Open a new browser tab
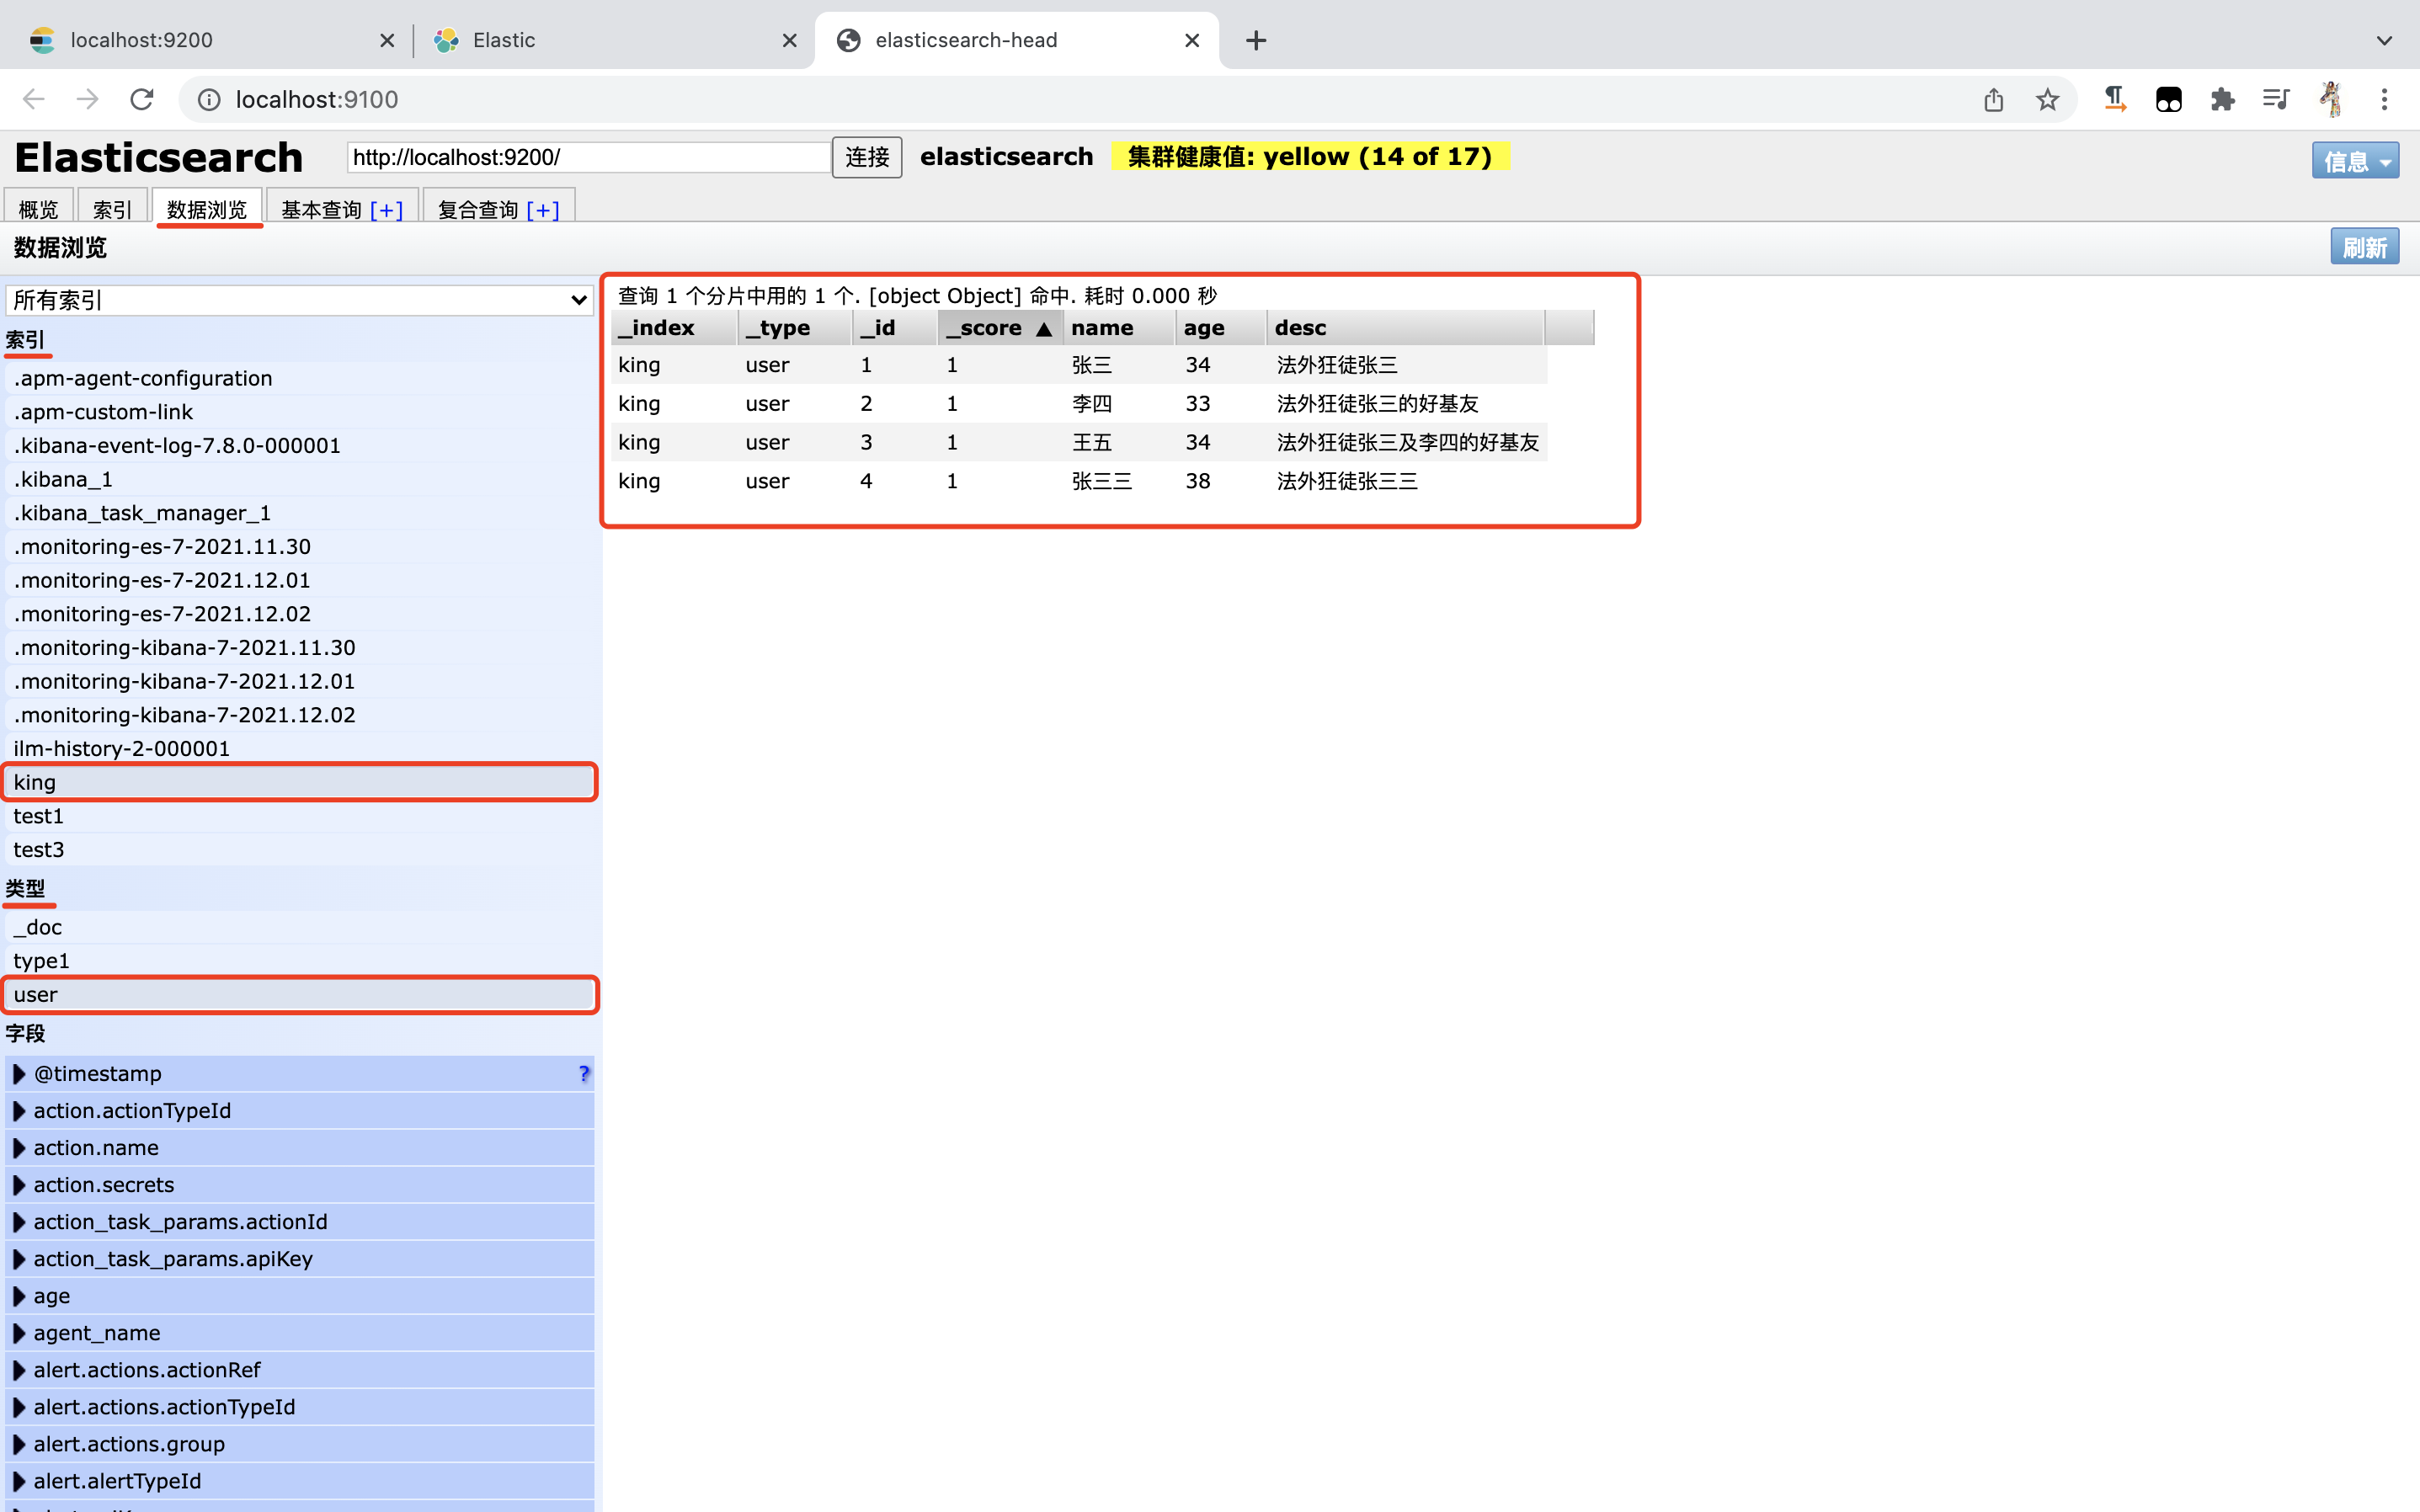The height and width of the screenshot is (1512, 2420). (1256, 40)
